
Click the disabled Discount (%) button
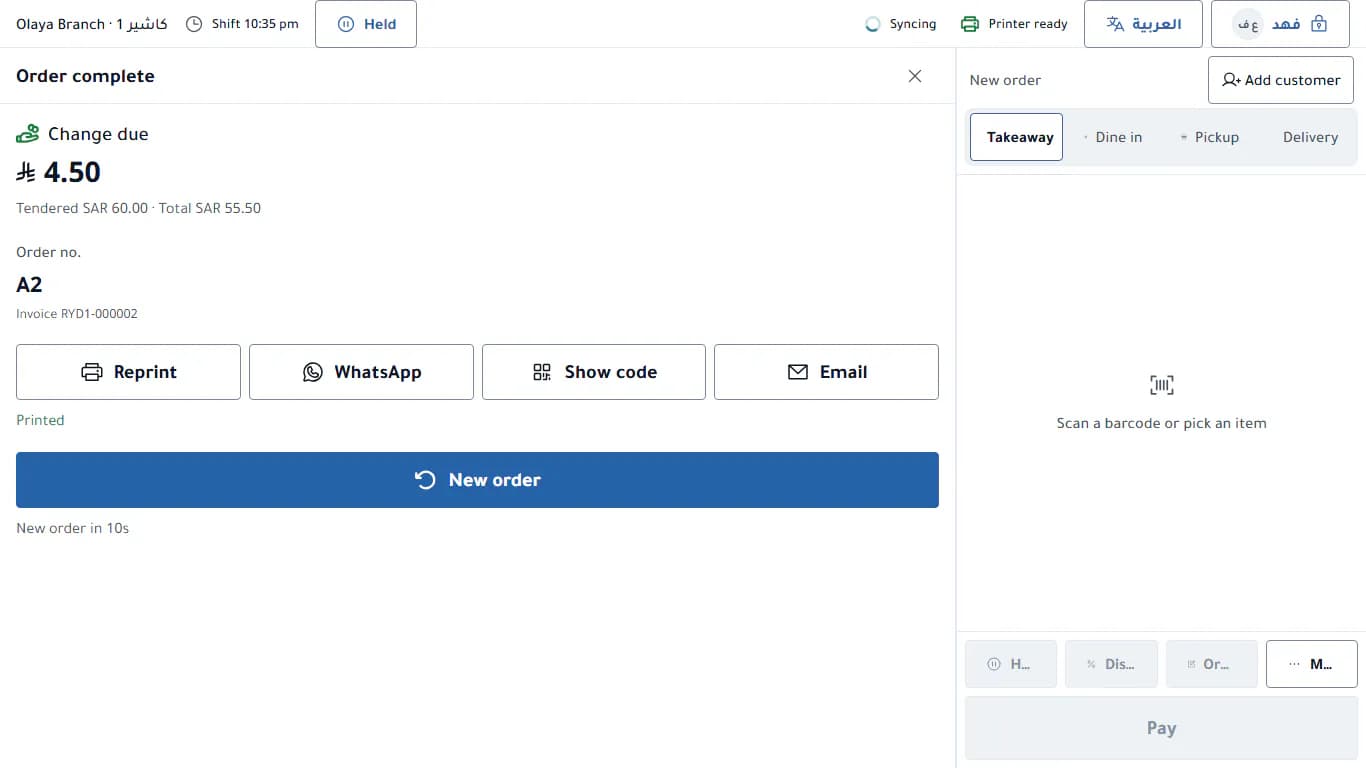coord(1111,664)
